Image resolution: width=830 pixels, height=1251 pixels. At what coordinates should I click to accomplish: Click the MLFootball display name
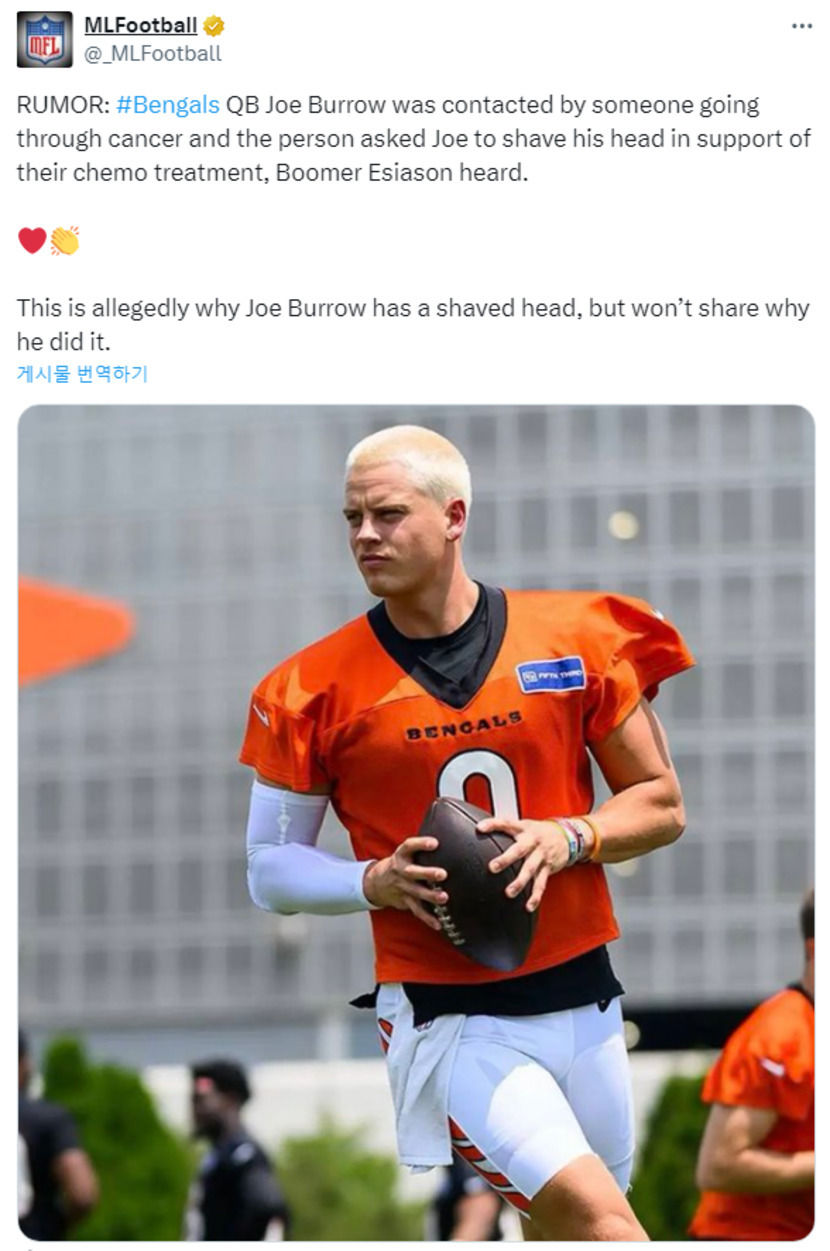[140, 26]
